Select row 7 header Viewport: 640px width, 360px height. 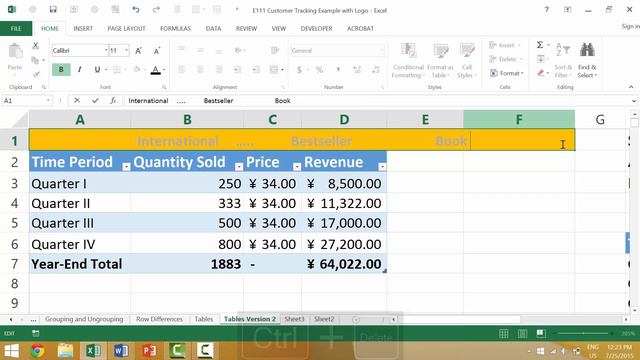[x=14, y=264]
